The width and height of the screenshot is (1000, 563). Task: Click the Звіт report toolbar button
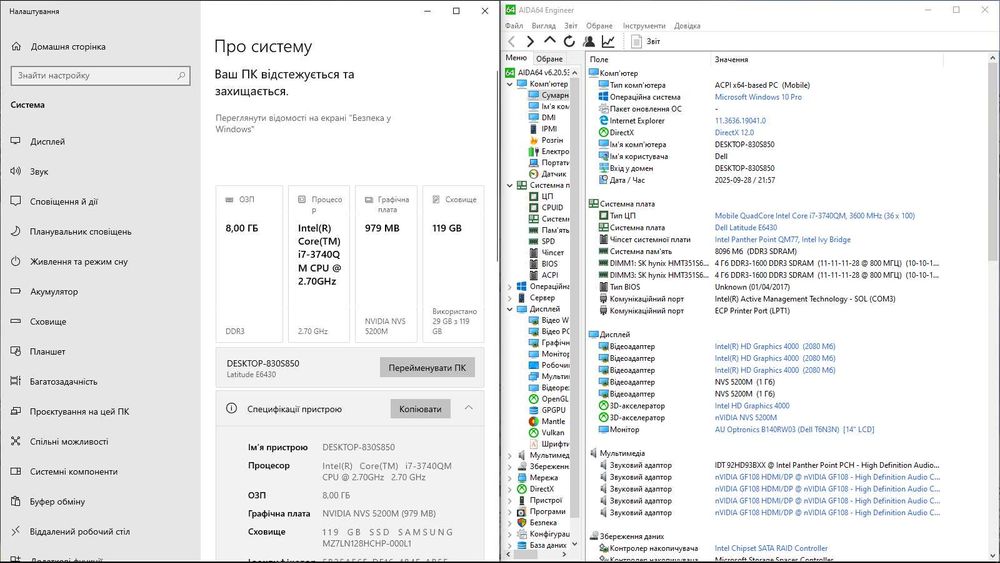(645, 41)
